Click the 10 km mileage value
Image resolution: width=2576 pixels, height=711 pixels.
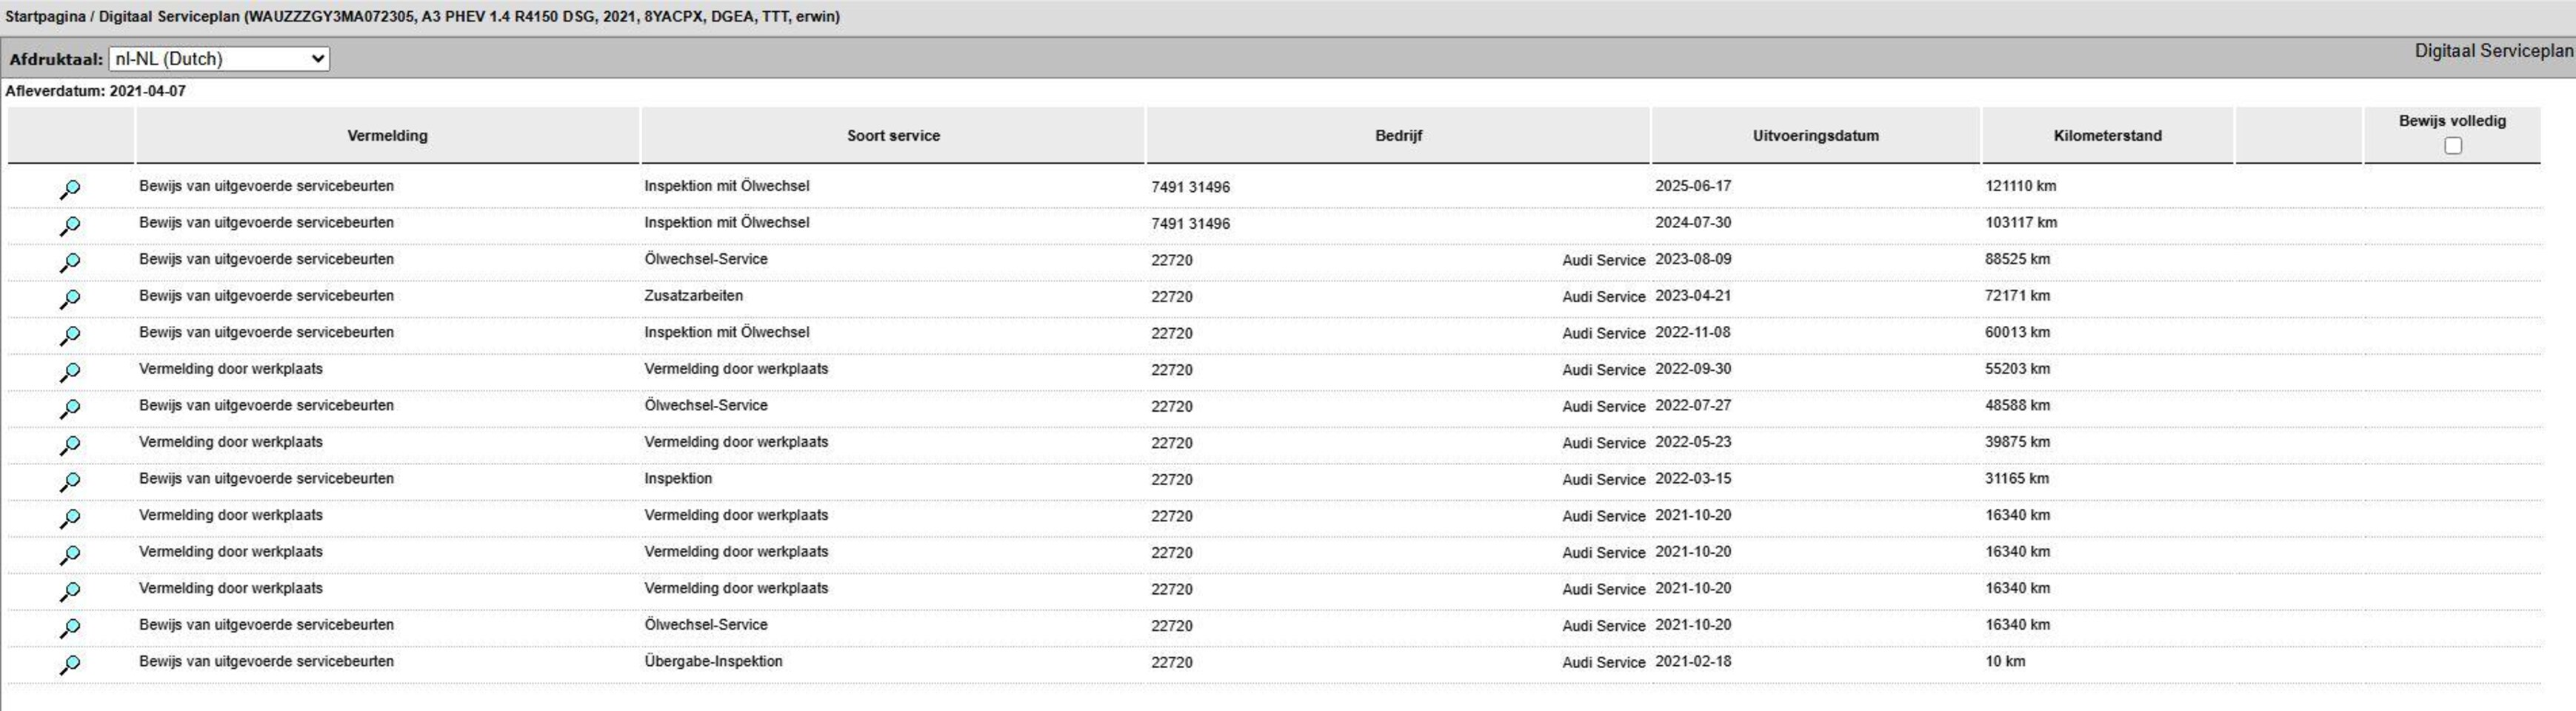(2005, 661)
